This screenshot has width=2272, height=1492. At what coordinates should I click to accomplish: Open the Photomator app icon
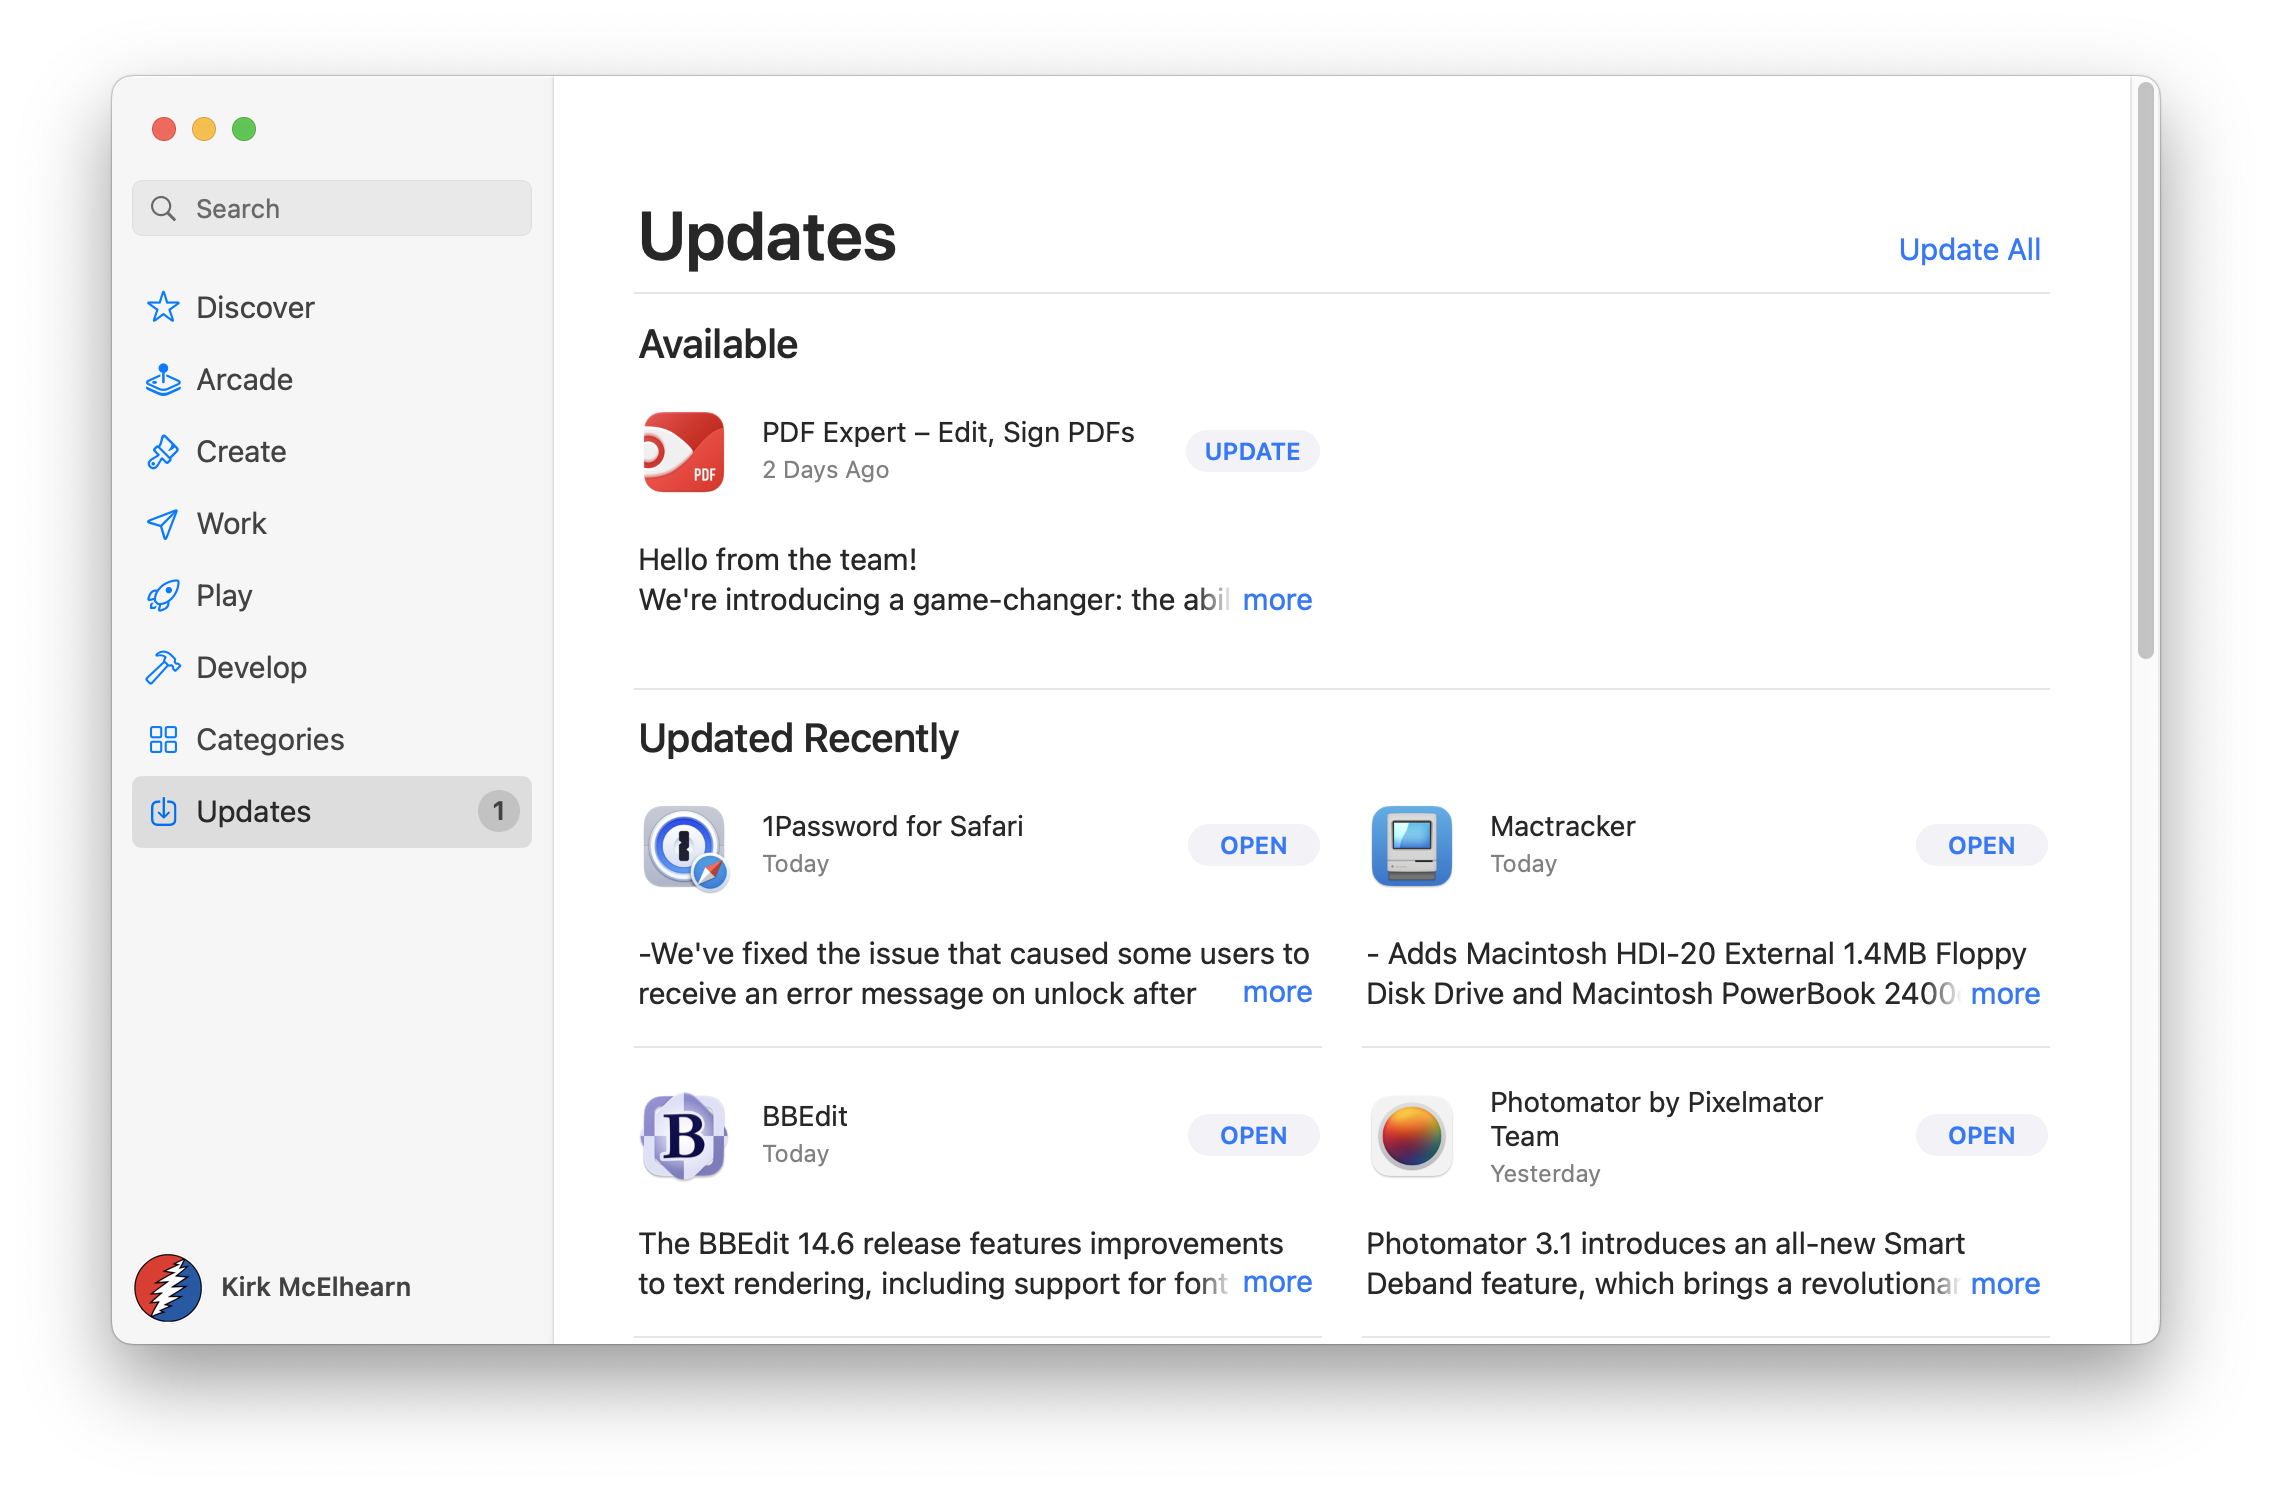tap(1412, 1136)
